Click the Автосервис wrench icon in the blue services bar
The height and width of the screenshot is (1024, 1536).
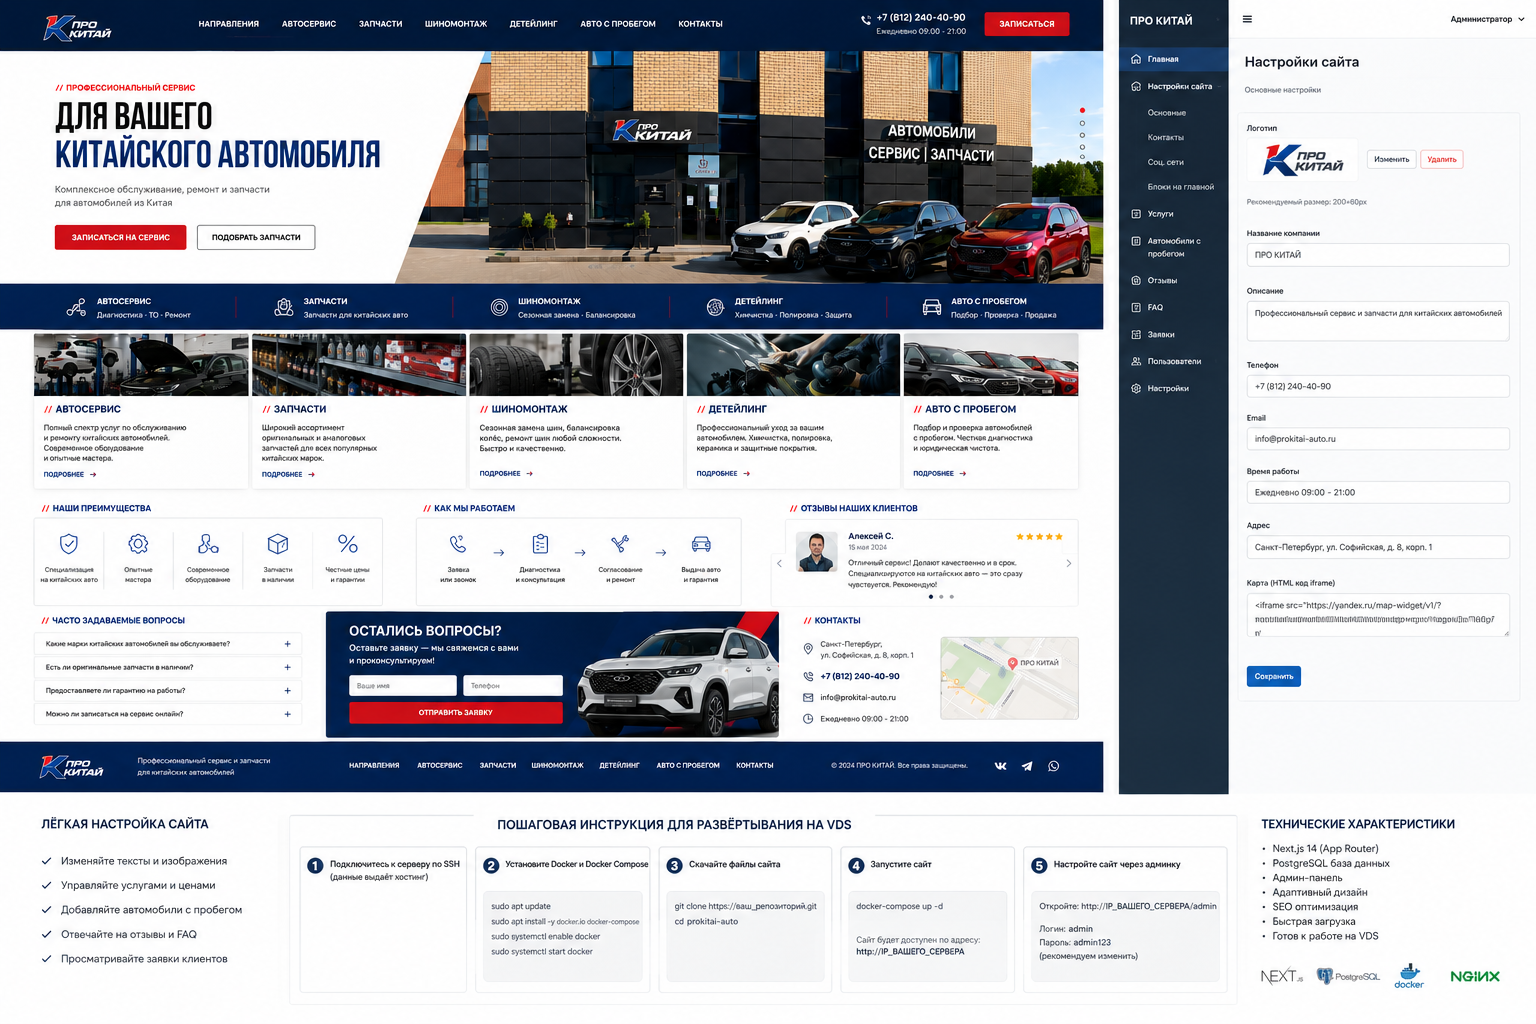(x=76, y=307)
